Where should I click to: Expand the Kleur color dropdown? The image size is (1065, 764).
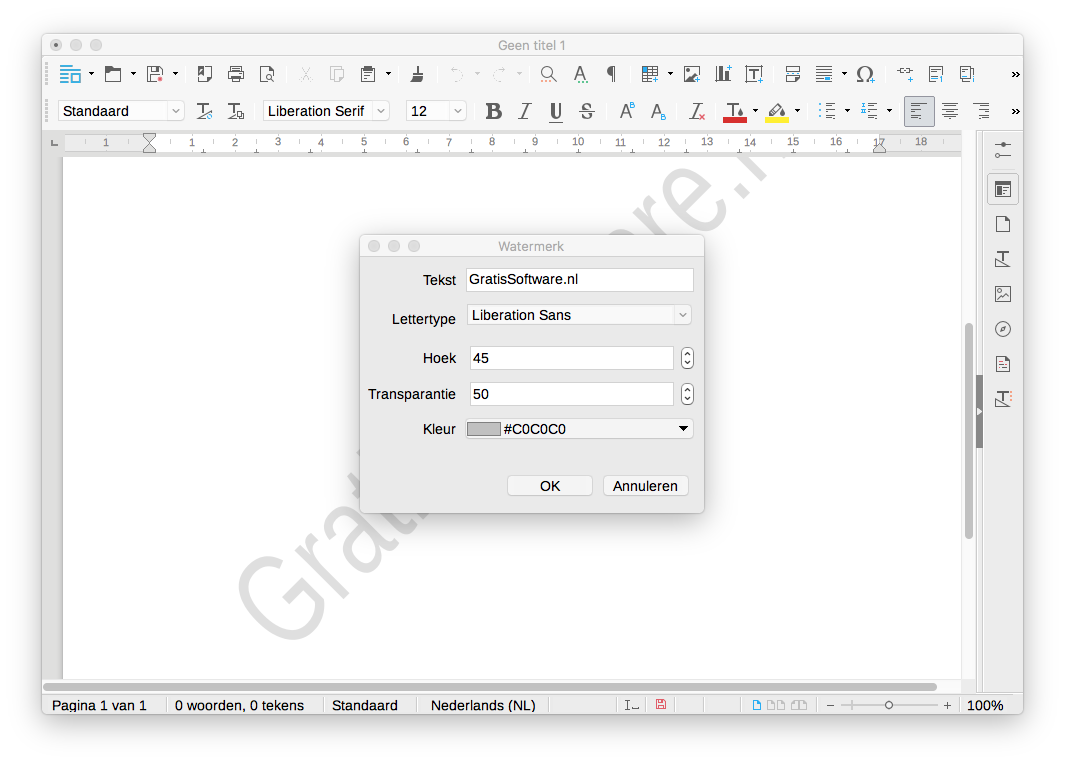coord(684,429)
